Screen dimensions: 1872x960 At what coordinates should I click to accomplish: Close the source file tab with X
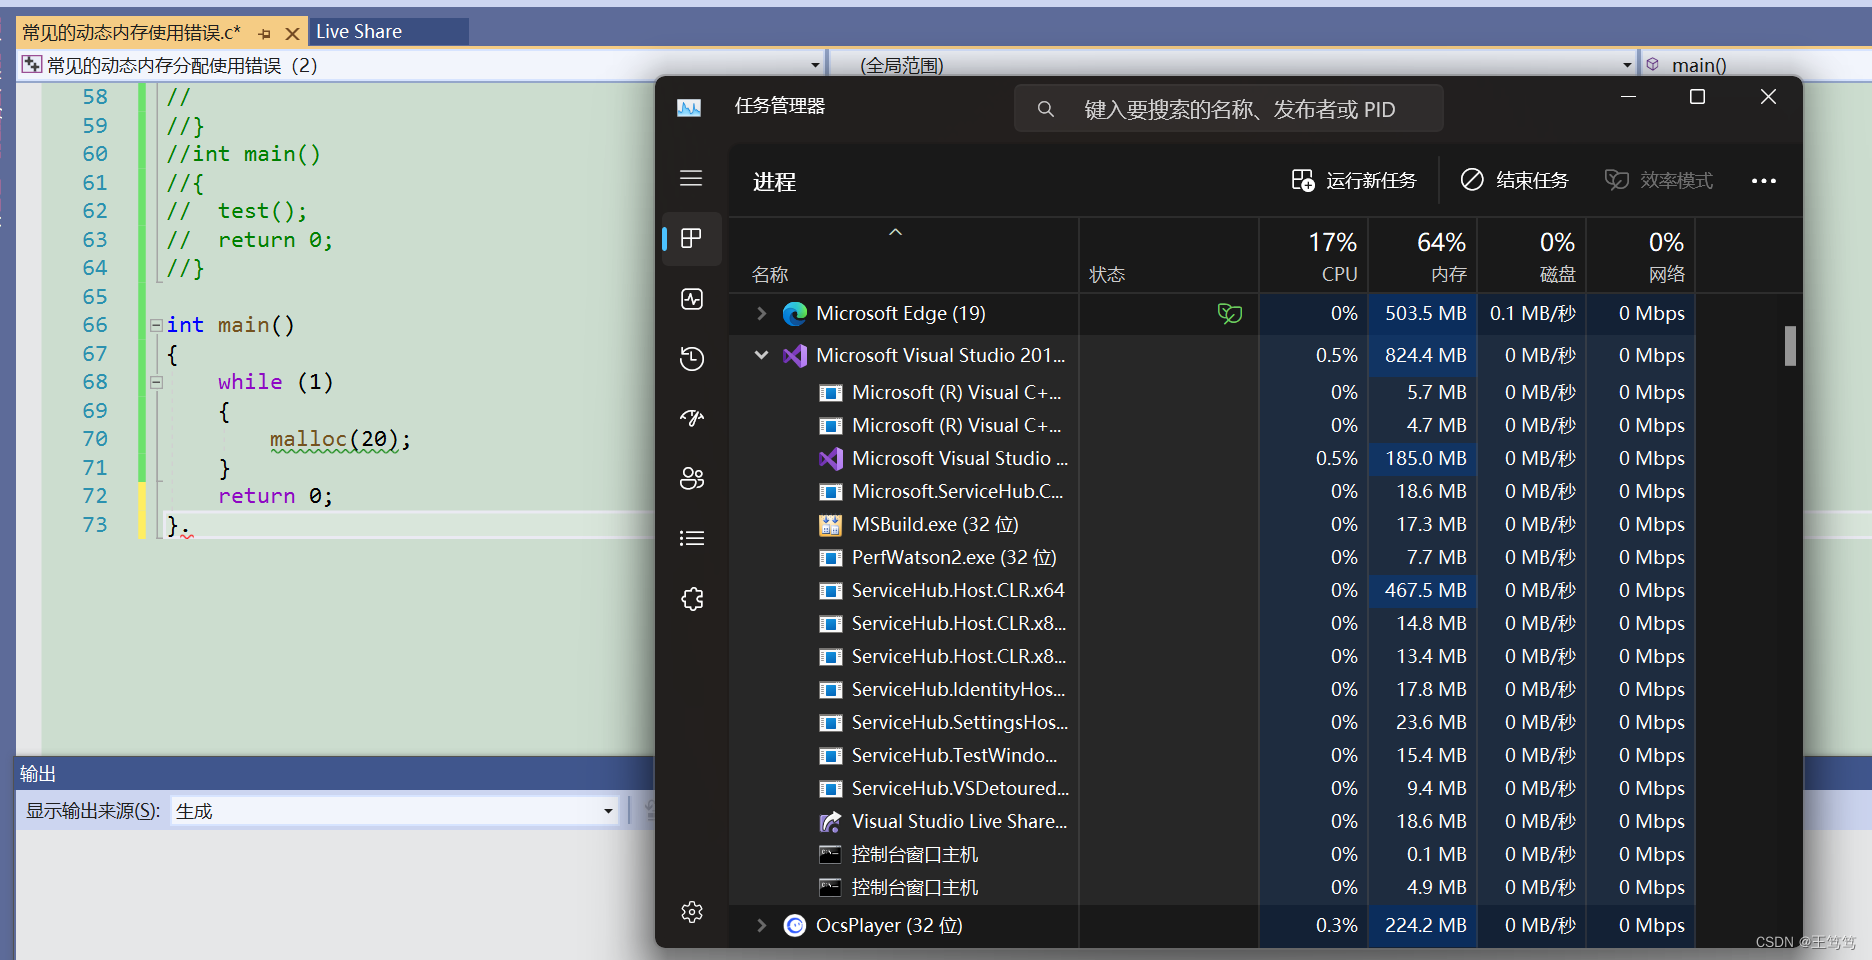coord(292,34)
